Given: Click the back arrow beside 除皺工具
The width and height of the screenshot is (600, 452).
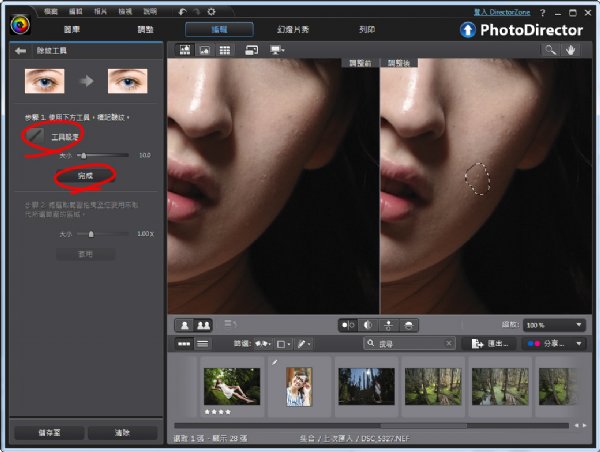Looking at the screenshot, I should click(x=19, y=50).
